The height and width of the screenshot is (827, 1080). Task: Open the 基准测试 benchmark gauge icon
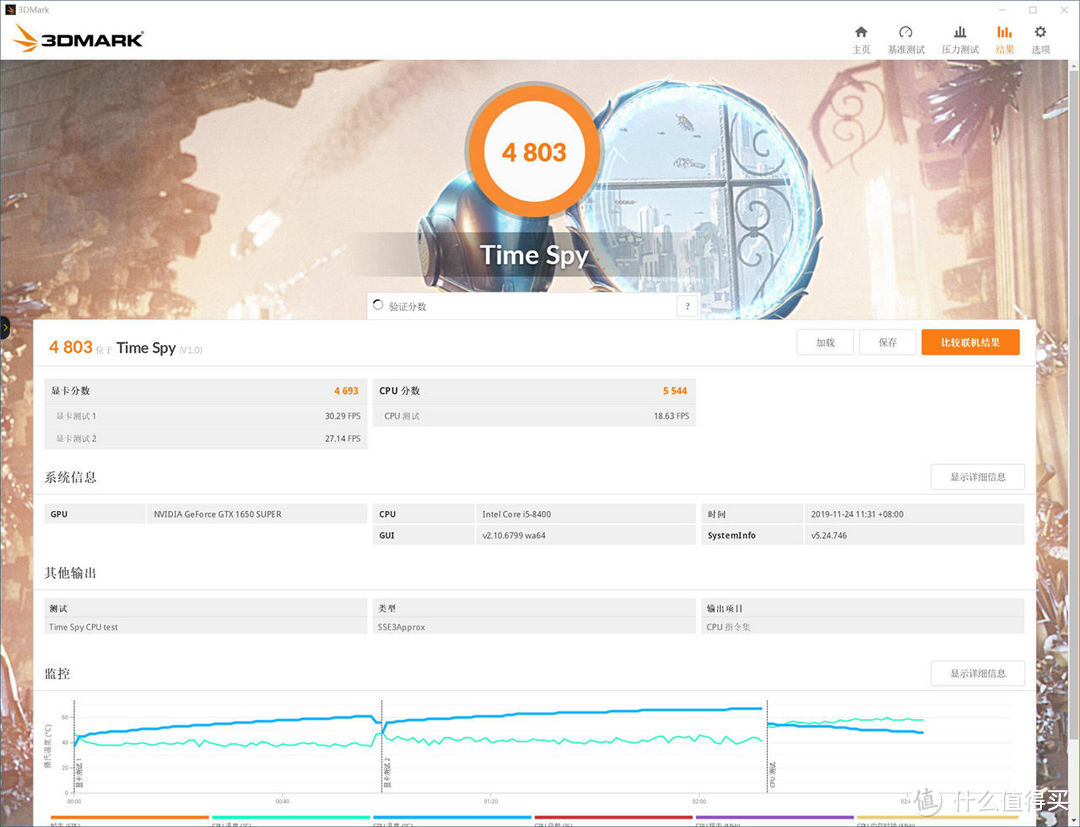(x=906, y=39)
